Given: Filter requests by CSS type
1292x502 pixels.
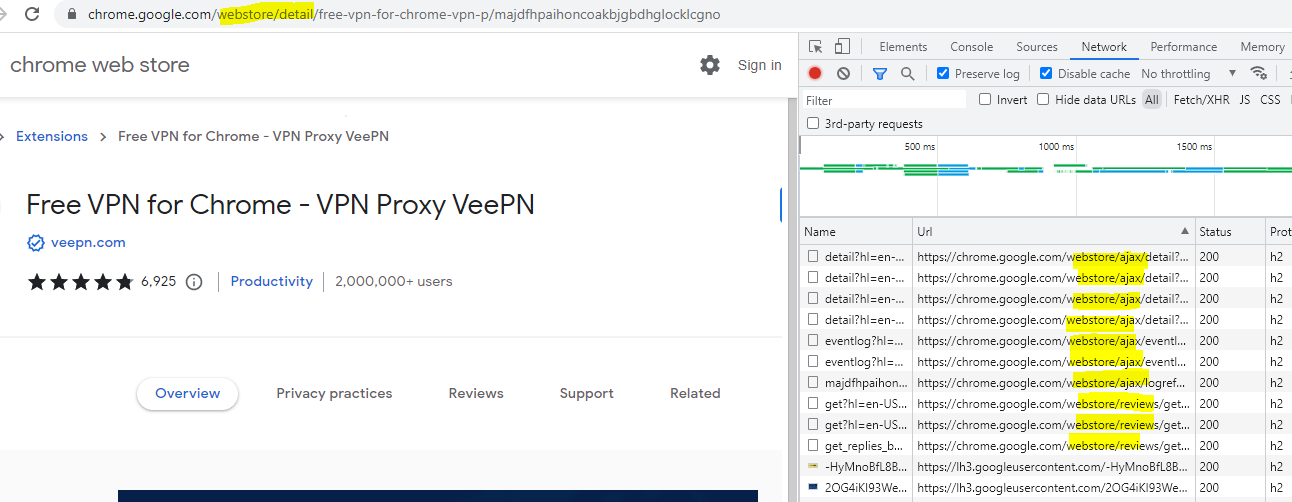Looking at the screenshot, I should click(1270, 99).
